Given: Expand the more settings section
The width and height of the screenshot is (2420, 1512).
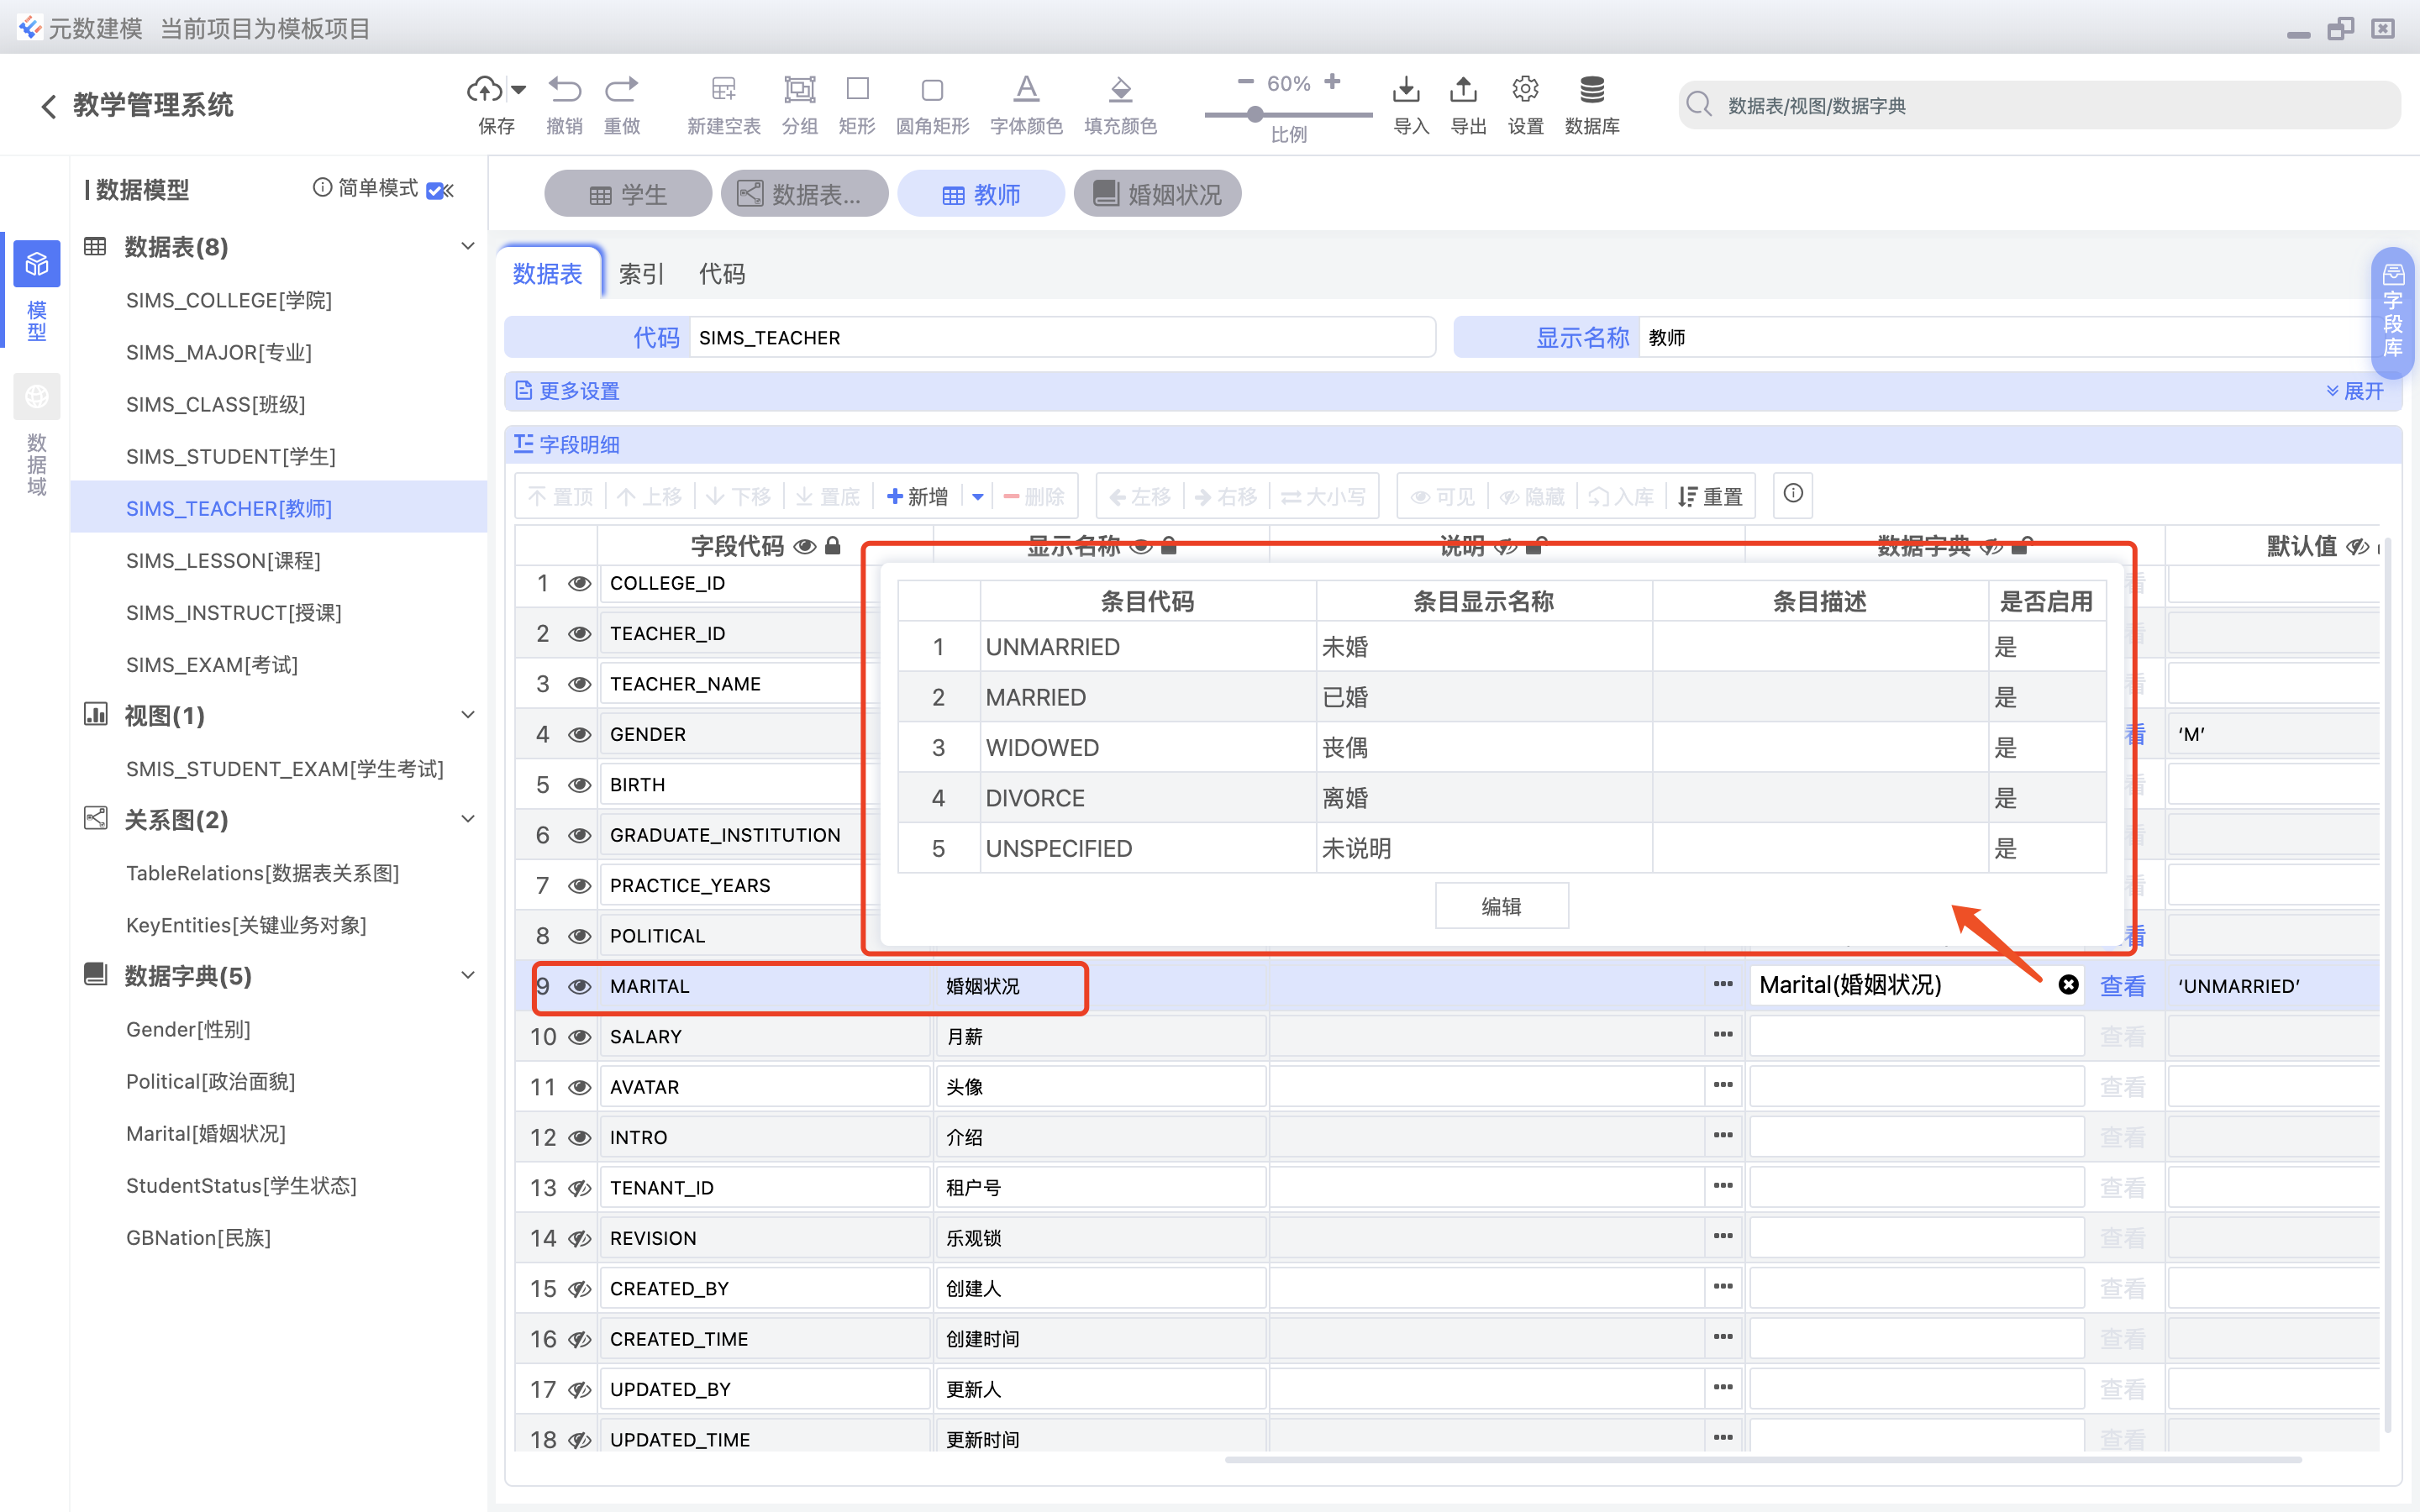Looking at the screenshot, I should tap(2355, 391).
